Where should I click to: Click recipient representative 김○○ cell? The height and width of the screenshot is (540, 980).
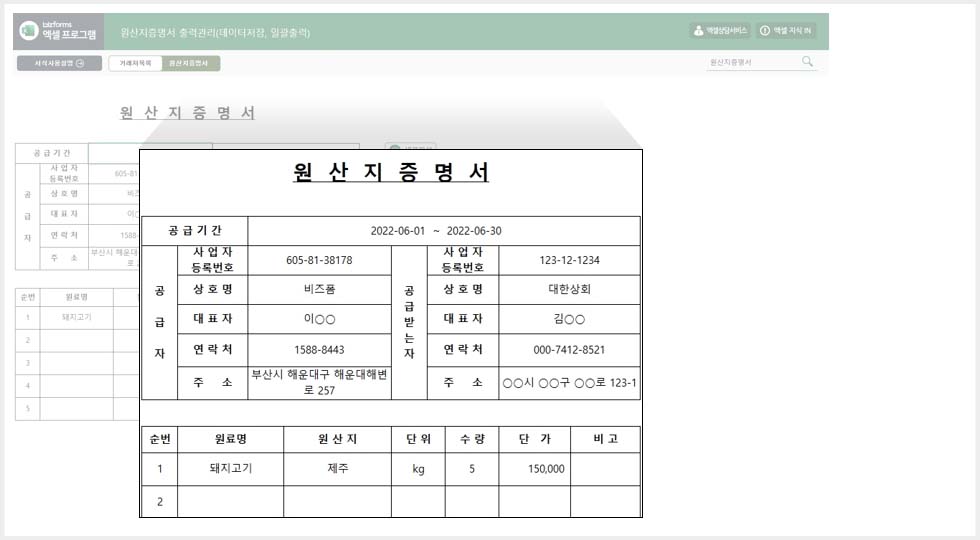569,319
